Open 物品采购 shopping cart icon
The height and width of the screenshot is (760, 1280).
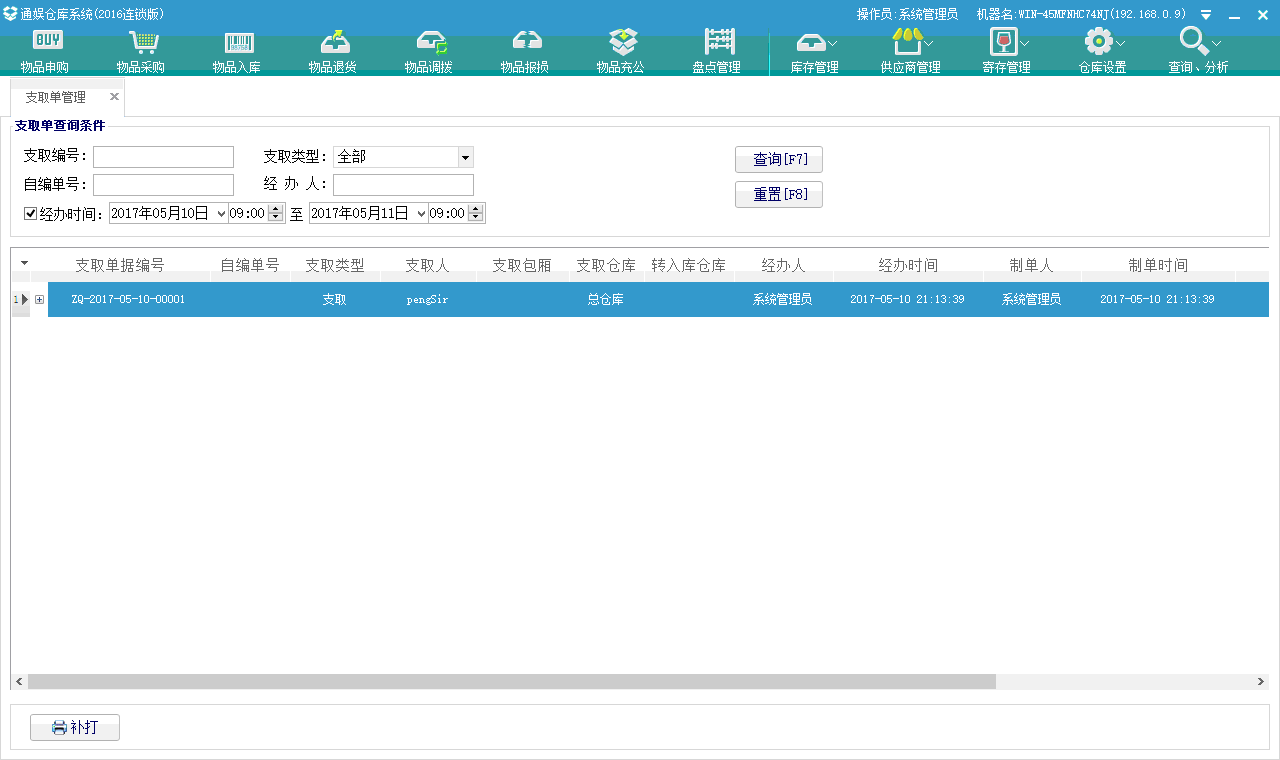[141, 50]
